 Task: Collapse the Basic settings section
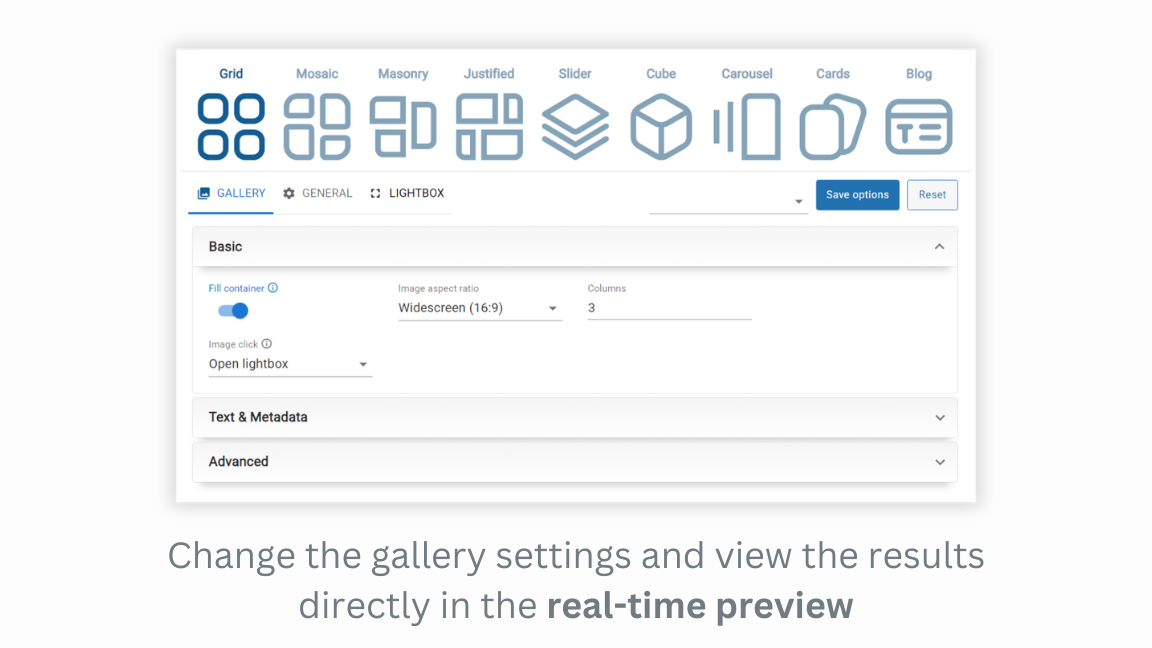click(x=939, y=246)
